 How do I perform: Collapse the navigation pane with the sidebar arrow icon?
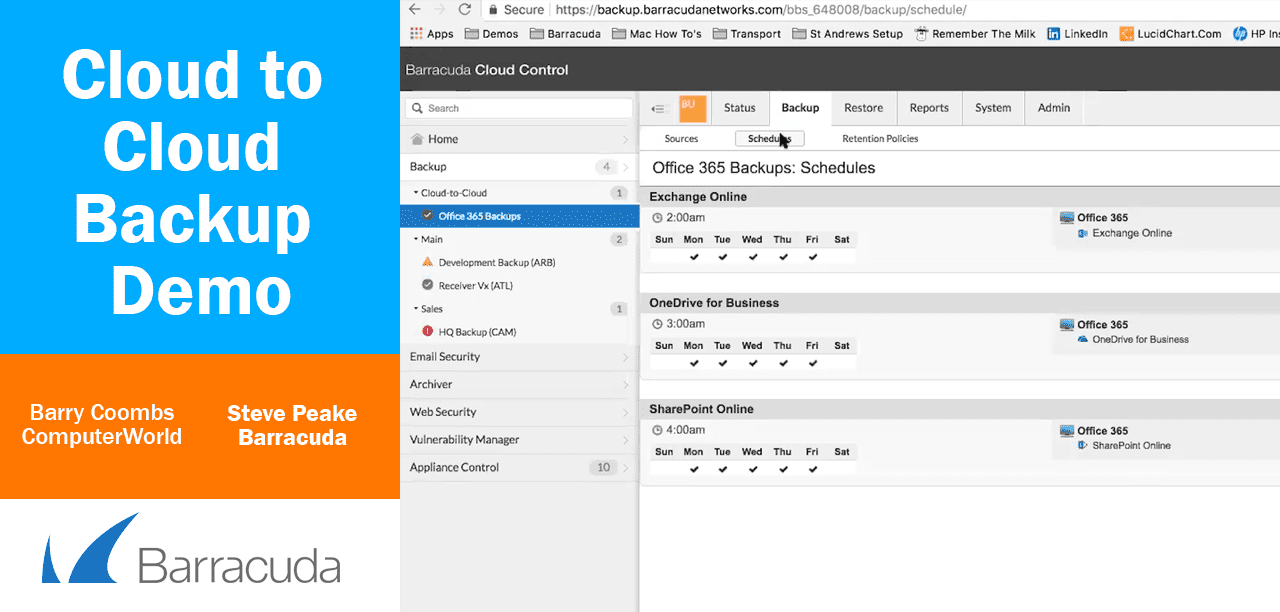tap(658, 107)
